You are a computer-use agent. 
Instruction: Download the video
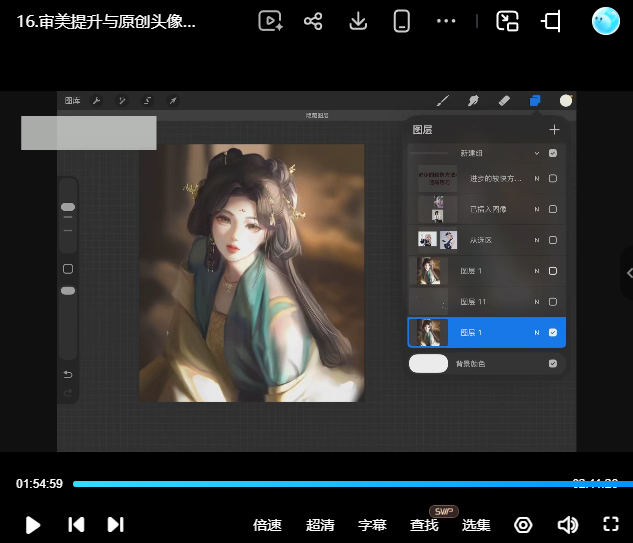[358, 21]
